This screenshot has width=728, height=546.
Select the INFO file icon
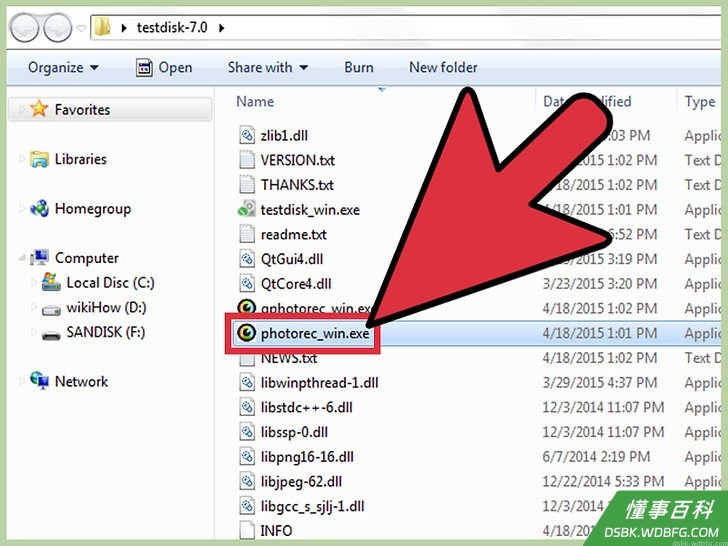click(247, 530)
